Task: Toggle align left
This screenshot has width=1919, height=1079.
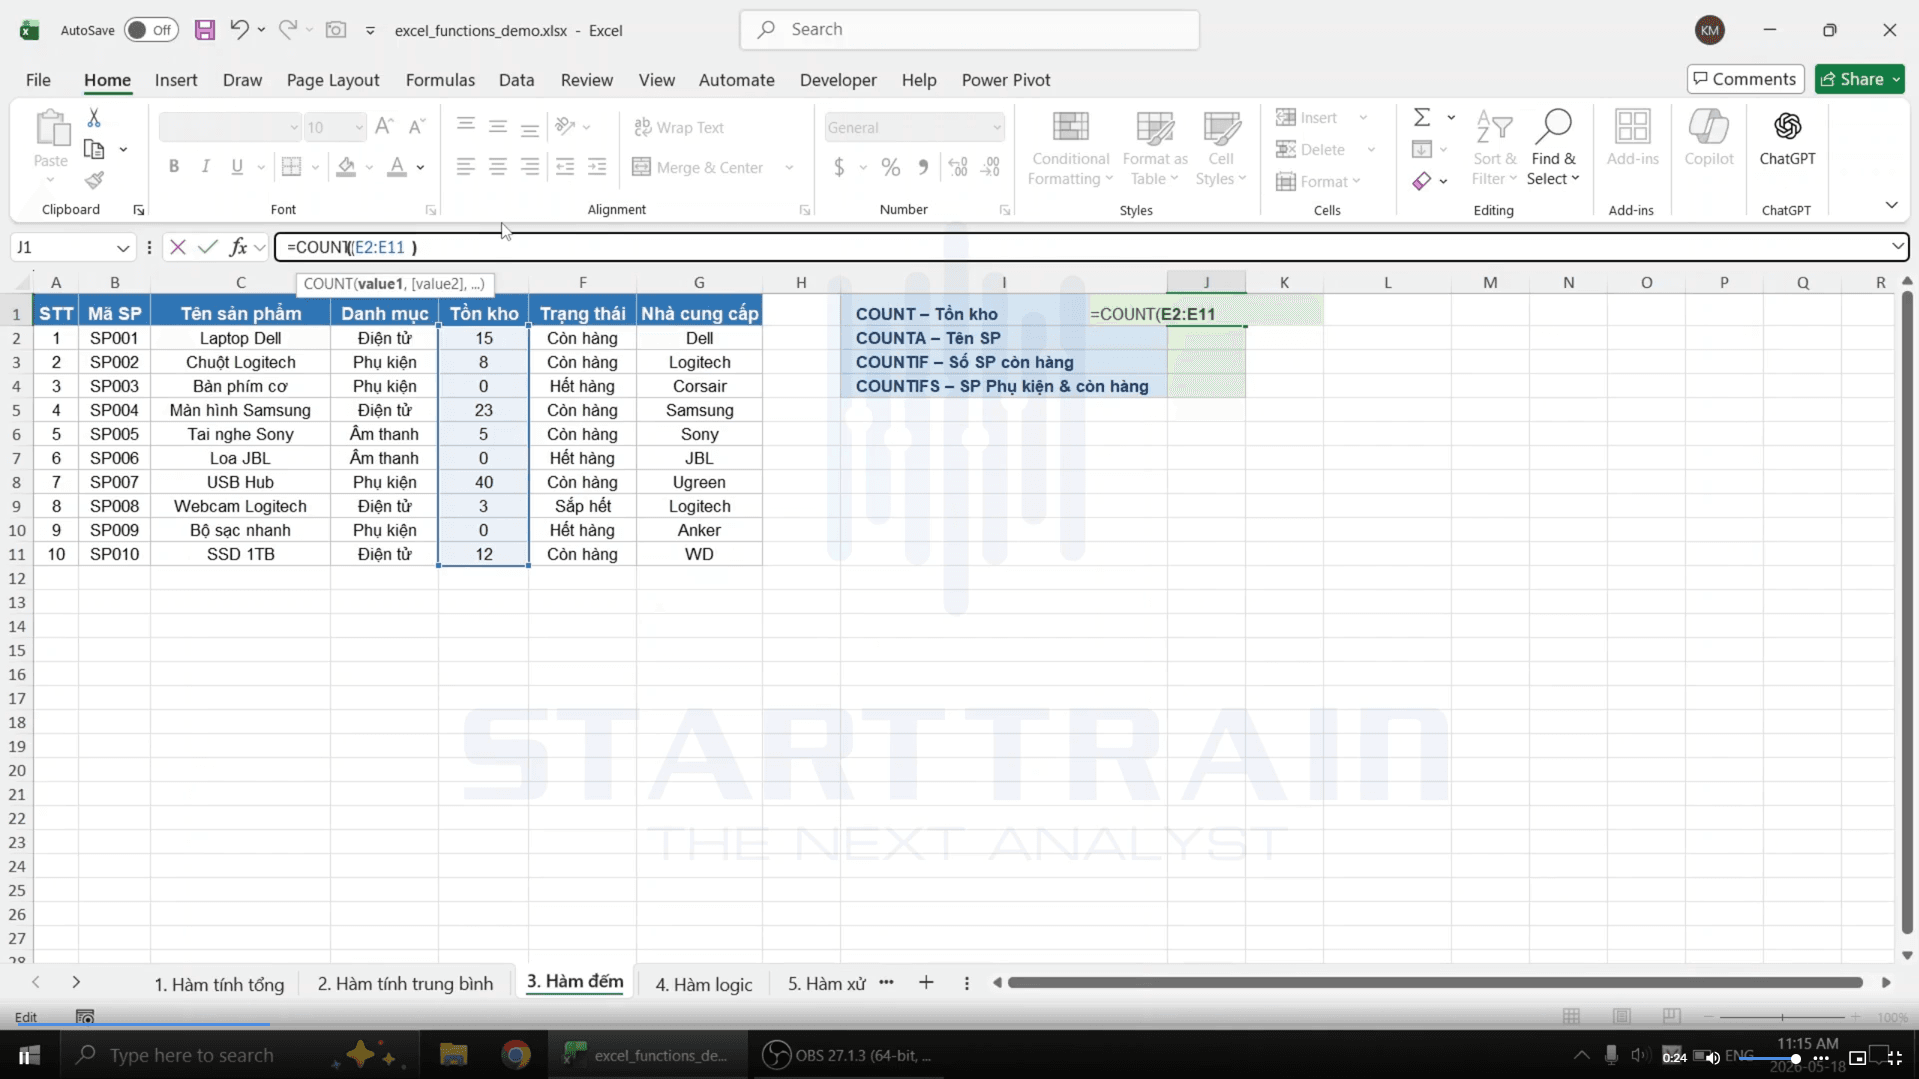Action: (465, 167)
